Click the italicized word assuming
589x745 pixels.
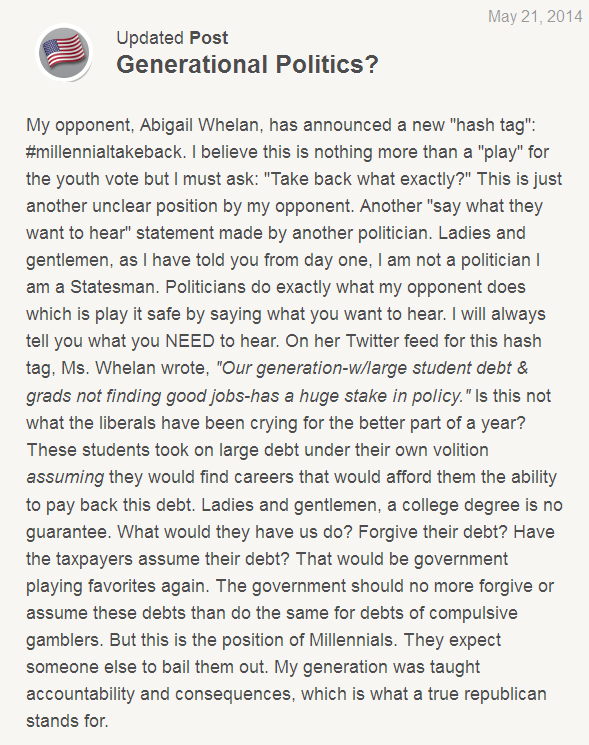pos(65,478)
